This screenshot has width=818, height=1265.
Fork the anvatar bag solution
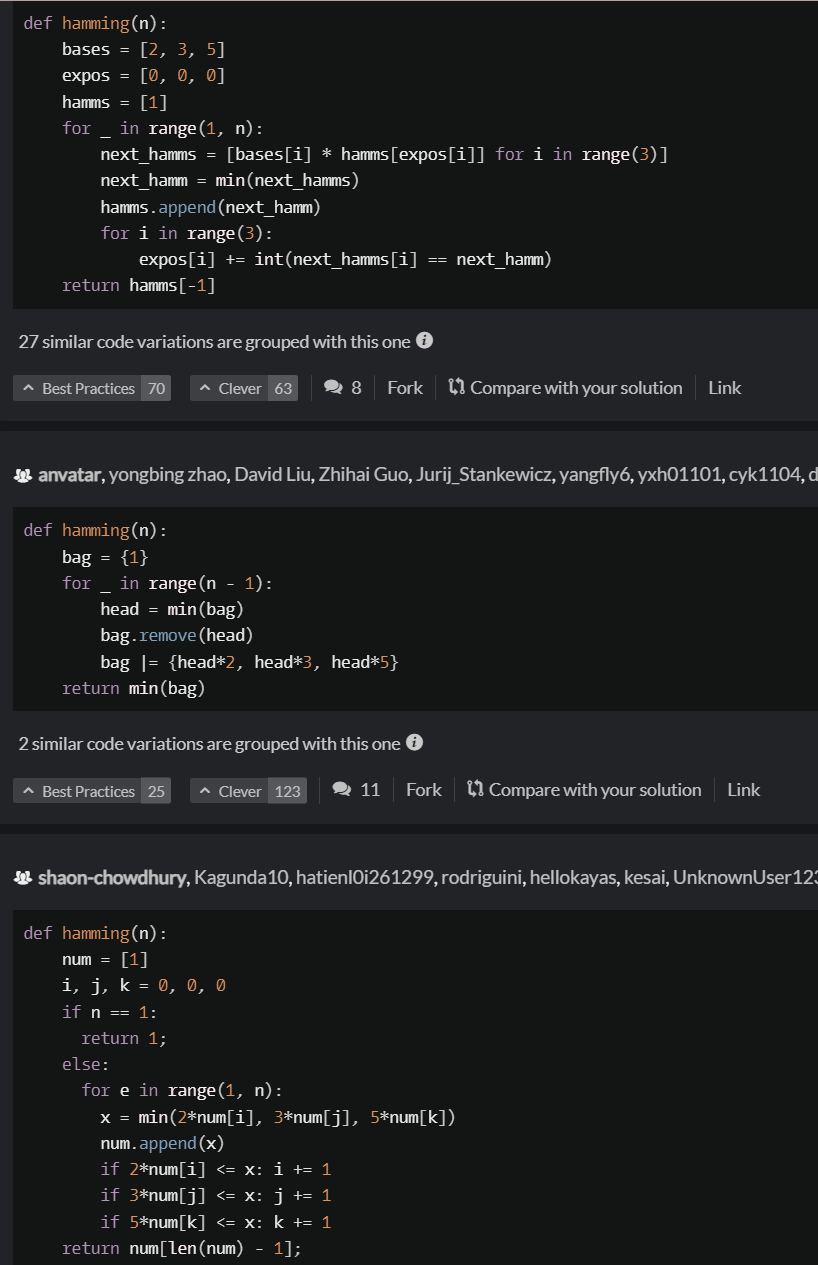pyautogui.click(x=424, y=790)
